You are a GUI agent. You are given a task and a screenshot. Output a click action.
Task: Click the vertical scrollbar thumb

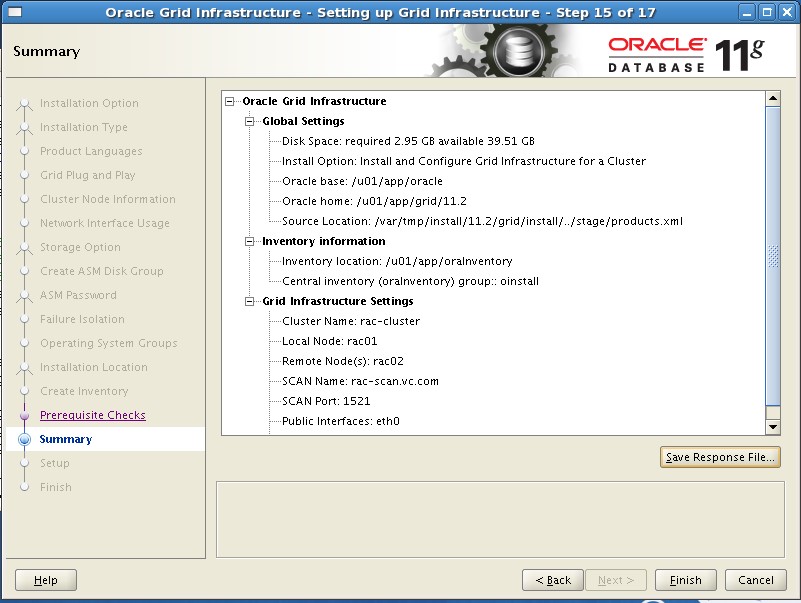pos(773,256)
